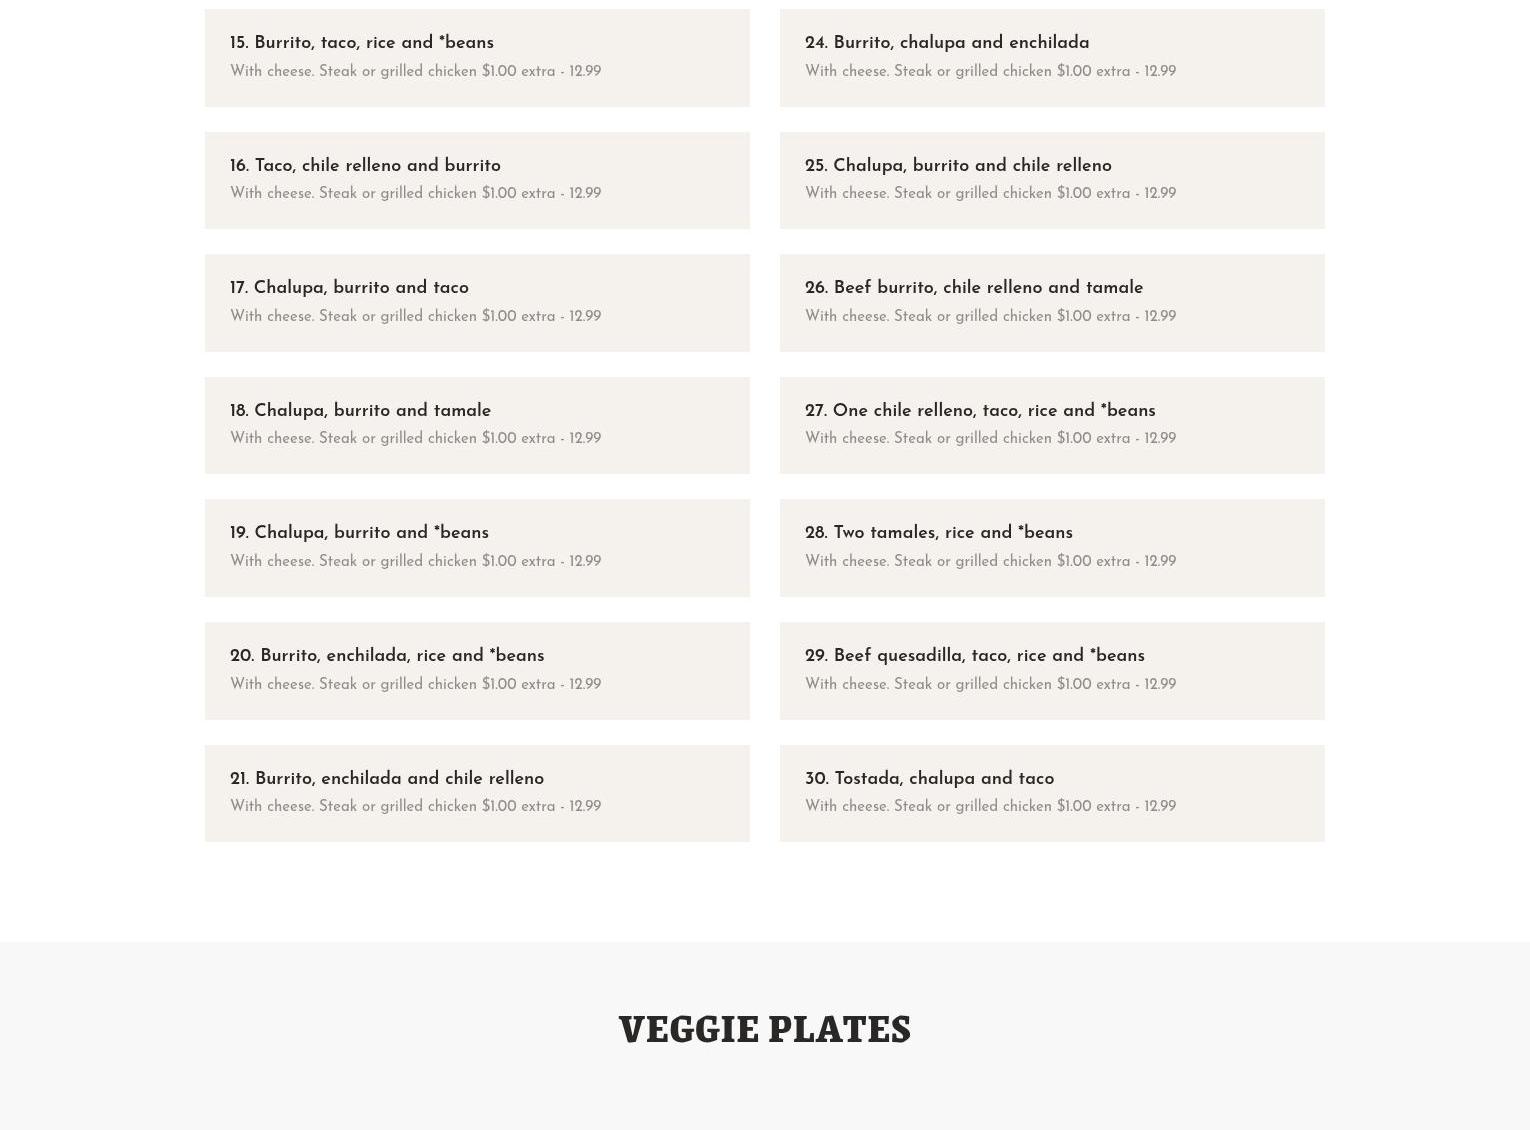Click 24 Burrito, chalupa and enchilada
This screenshot has height=1130, width=1530.
pyautogui.click(x=1052, y=58)
